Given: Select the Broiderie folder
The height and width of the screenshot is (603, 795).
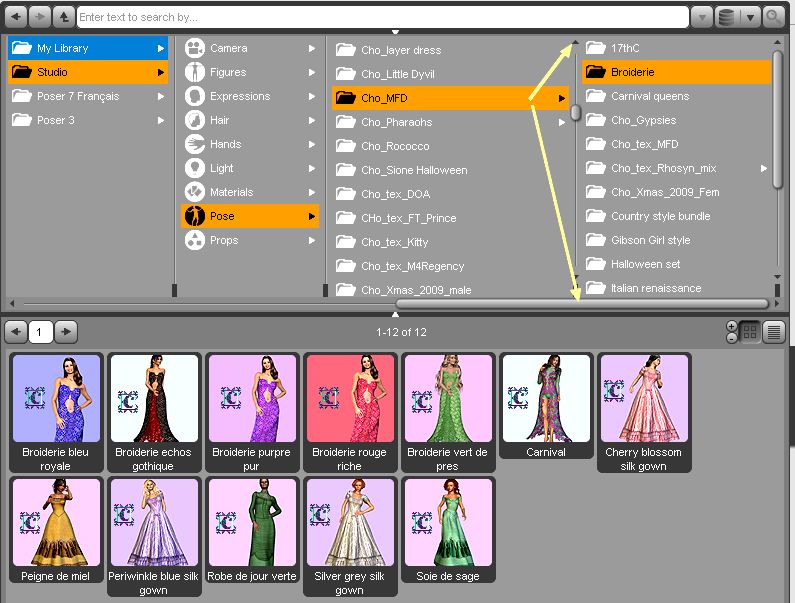Looking at the screenshot, I should (676, 72).
